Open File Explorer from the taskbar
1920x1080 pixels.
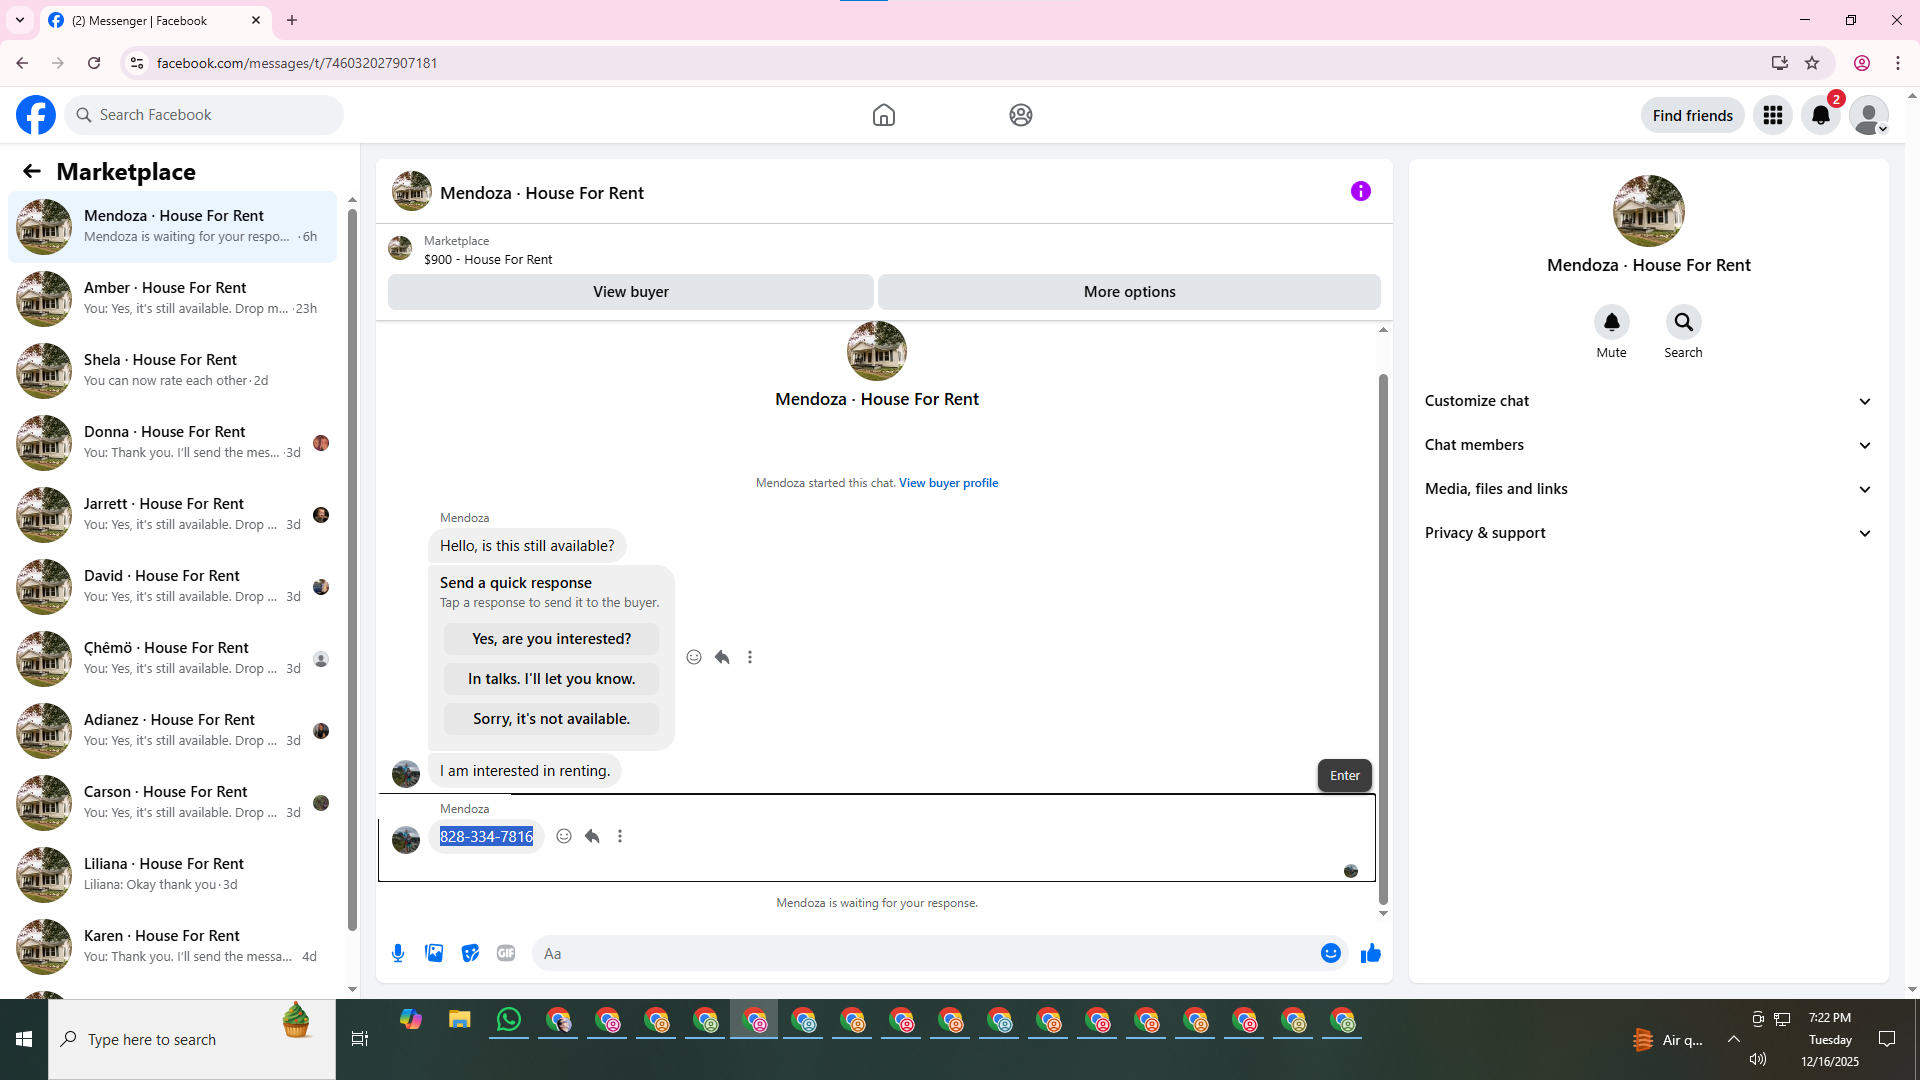click(x=460, y=1020)
